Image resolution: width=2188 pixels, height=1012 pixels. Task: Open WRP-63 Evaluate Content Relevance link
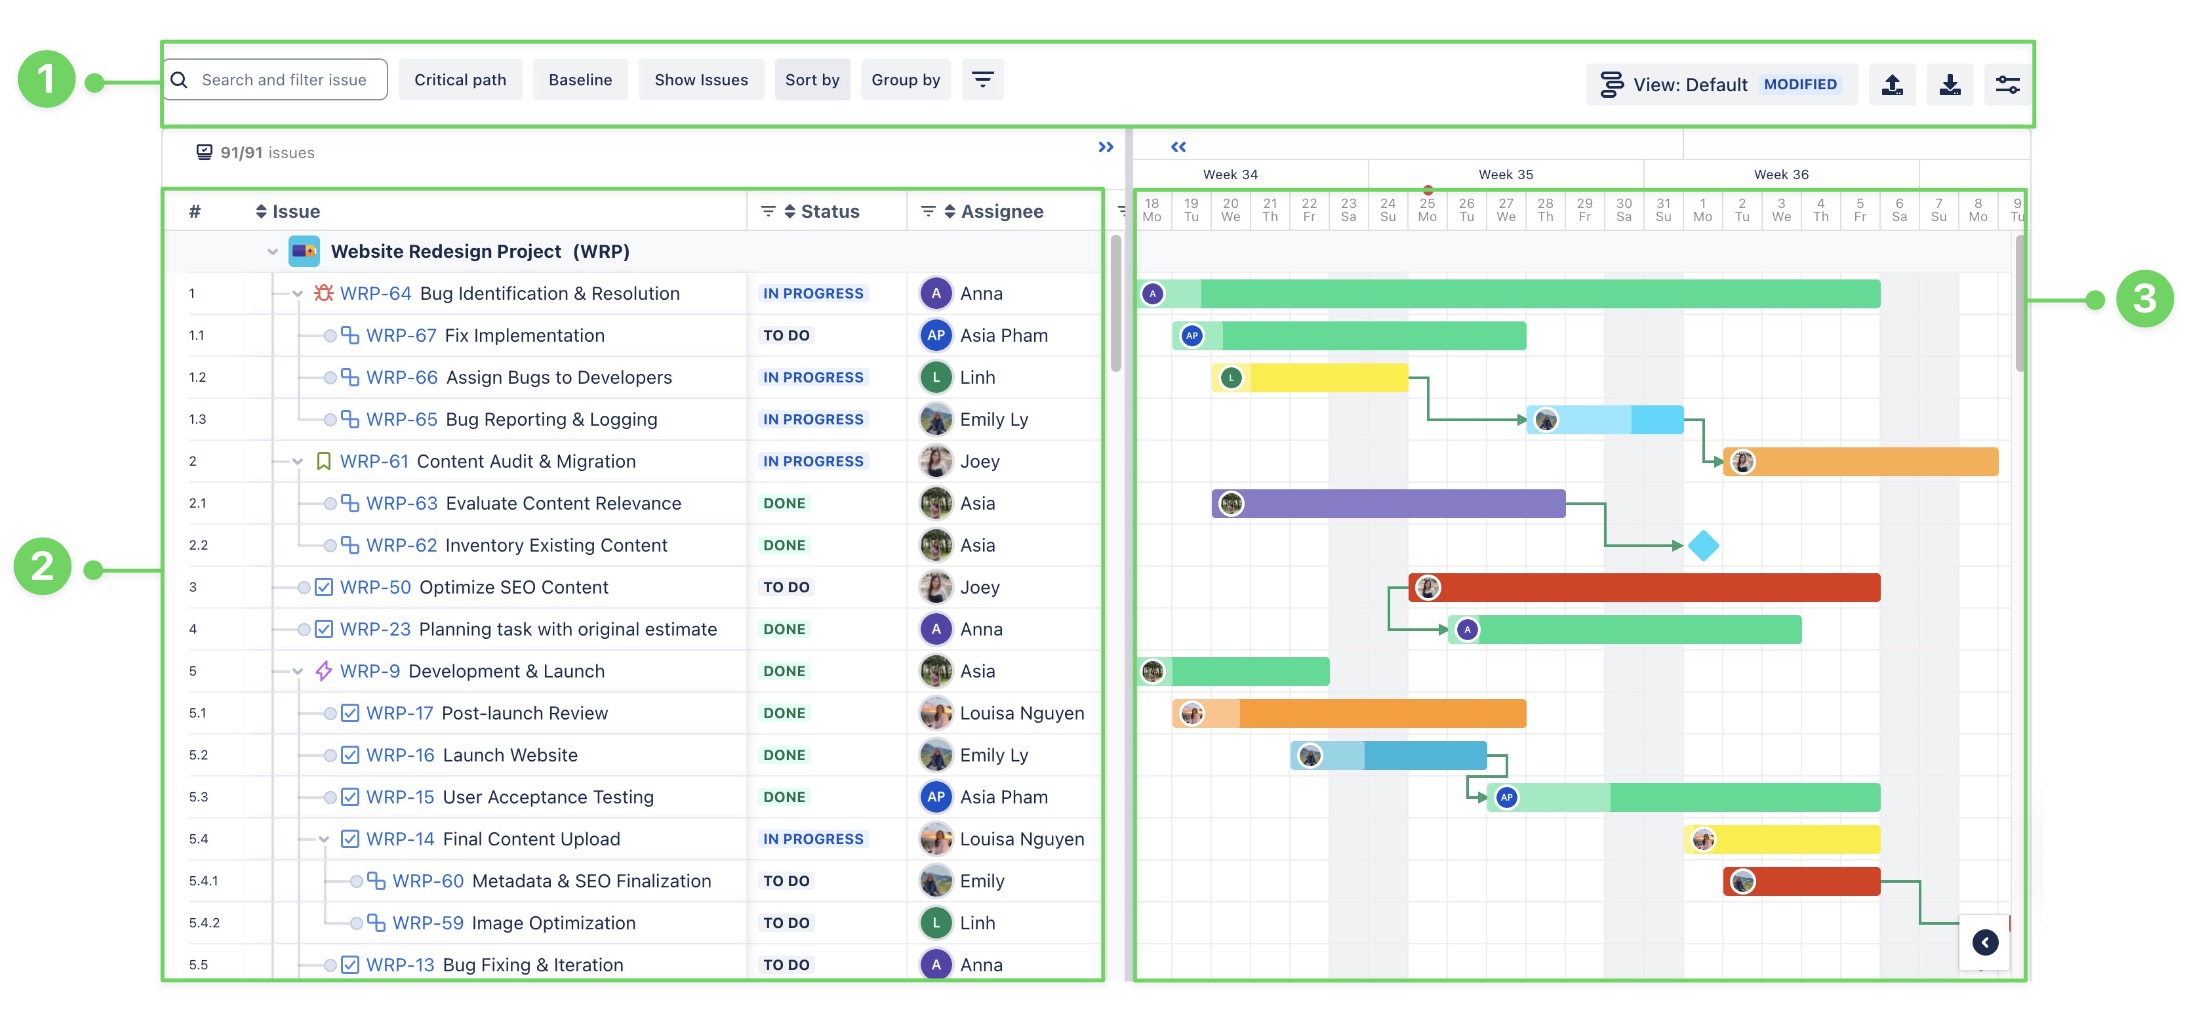402,503
